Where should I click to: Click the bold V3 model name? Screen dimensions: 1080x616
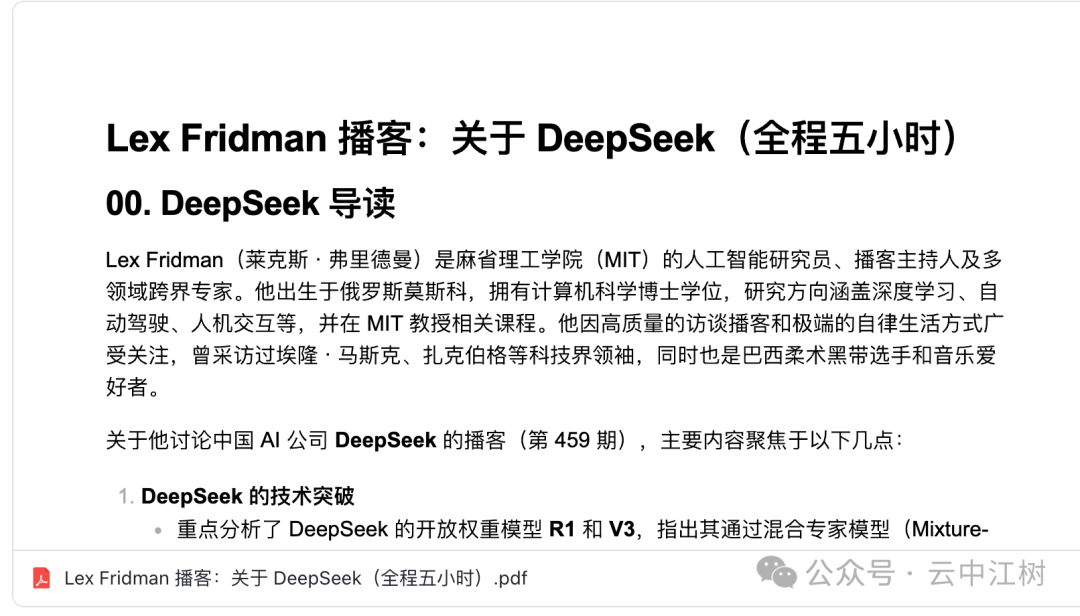click(x=622, y=530)
